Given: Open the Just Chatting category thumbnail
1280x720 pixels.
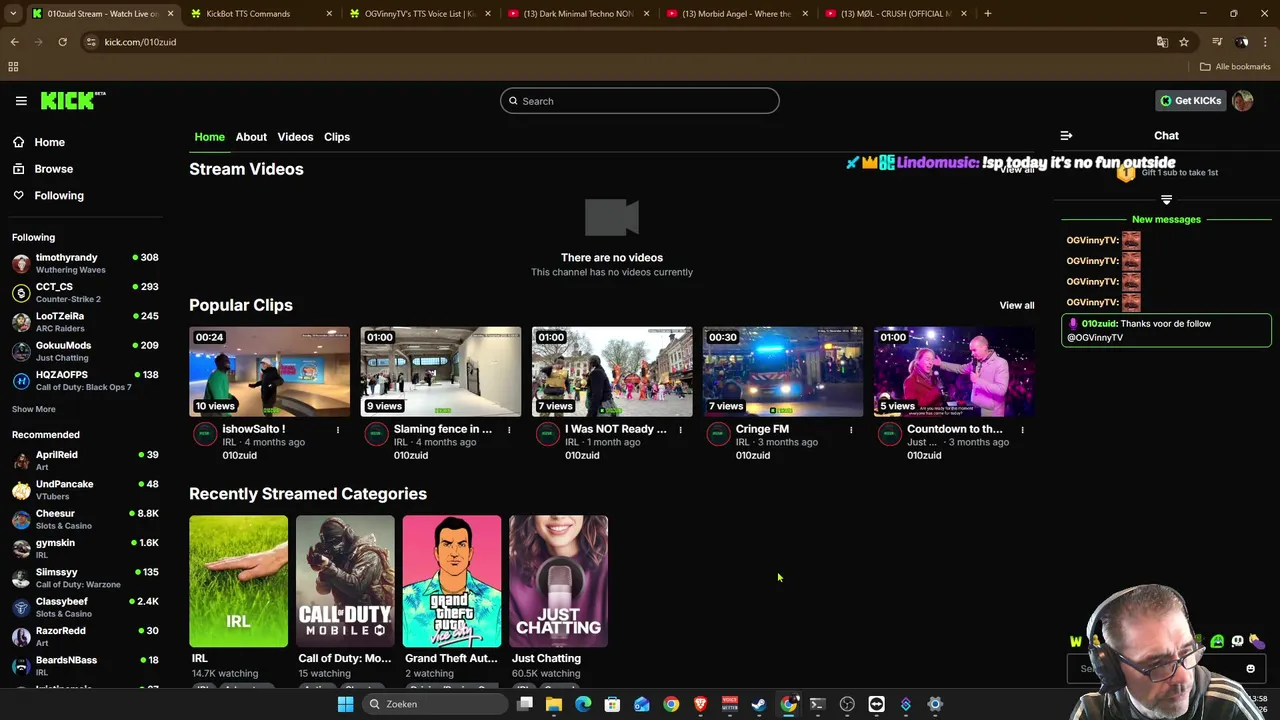Looking at the screenshot, I should [558, 581].
